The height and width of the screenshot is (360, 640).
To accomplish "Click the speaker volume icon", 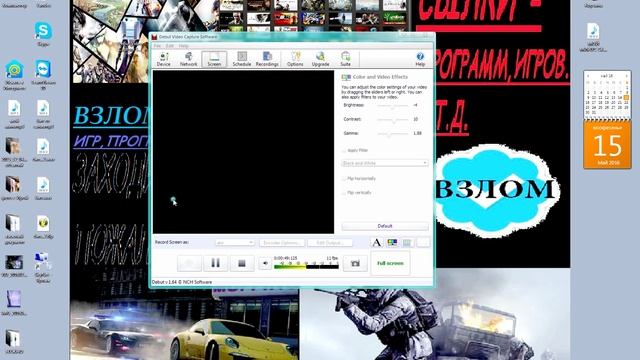I will (265, 264).
